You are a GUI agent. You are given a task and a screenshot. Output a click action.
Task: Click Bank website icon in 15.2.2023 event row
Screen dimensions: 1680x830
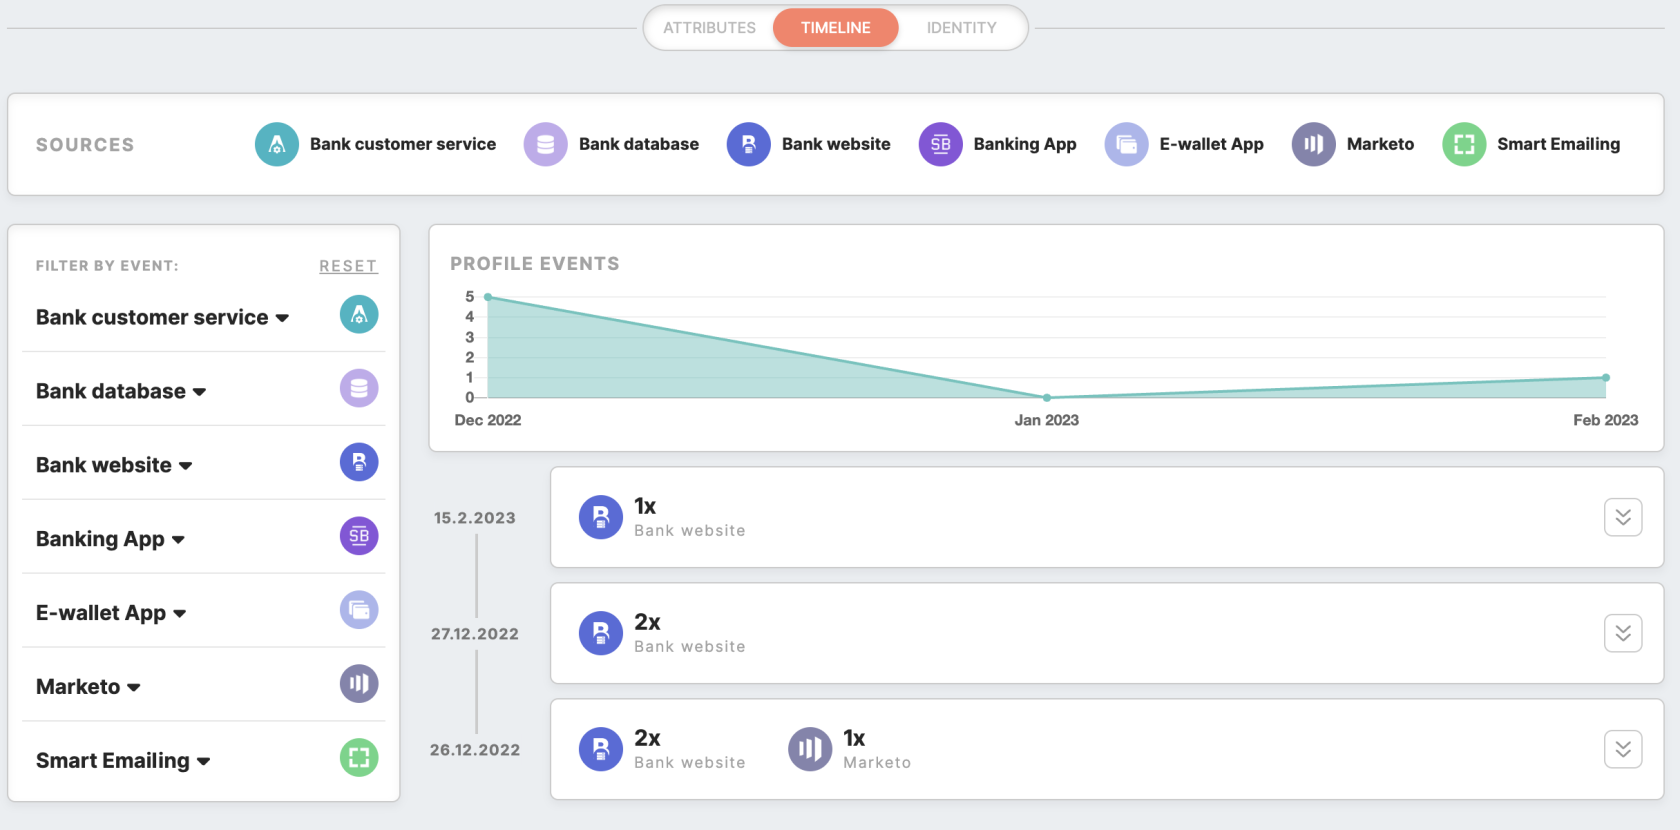click(x=601, y=517)
